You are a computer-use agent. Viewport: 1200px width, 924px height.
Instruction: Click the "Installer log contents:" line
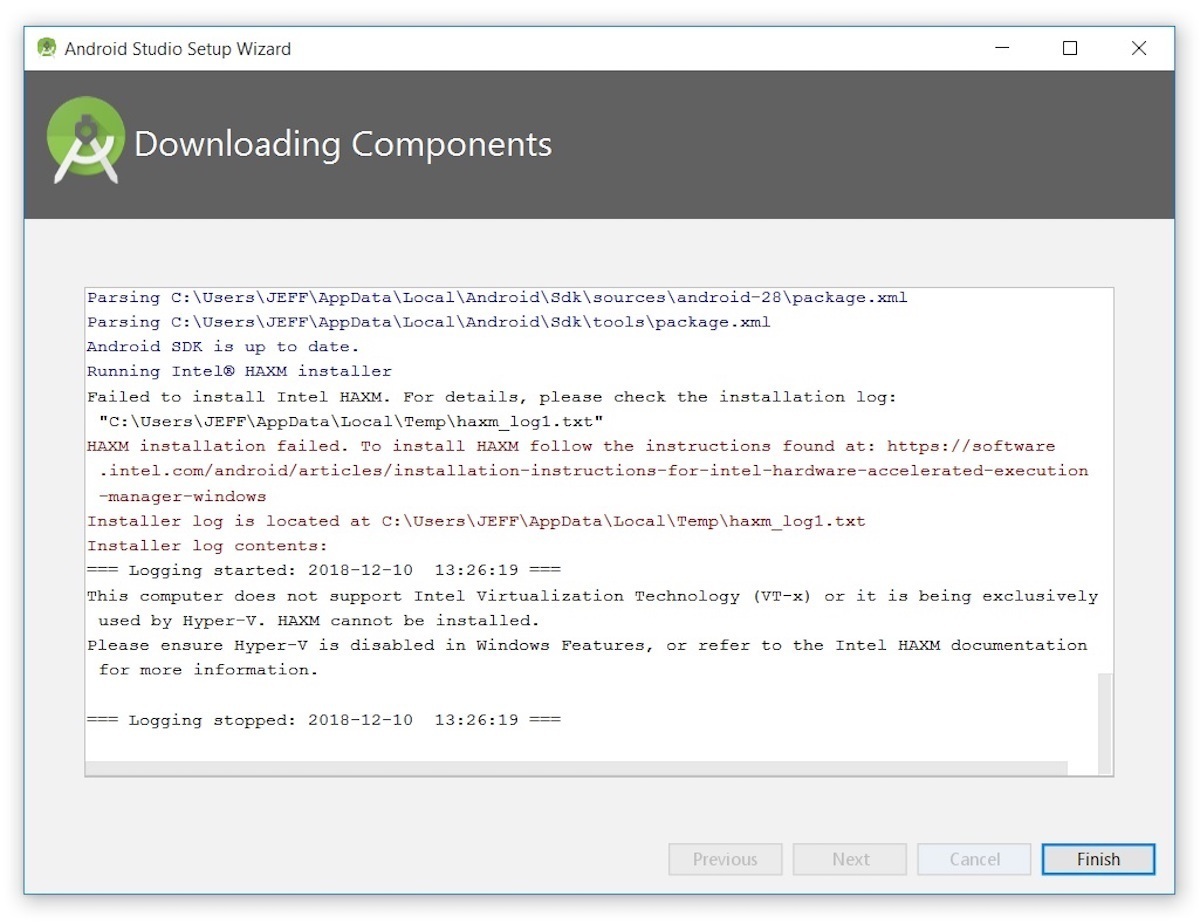tap(207, 546)
